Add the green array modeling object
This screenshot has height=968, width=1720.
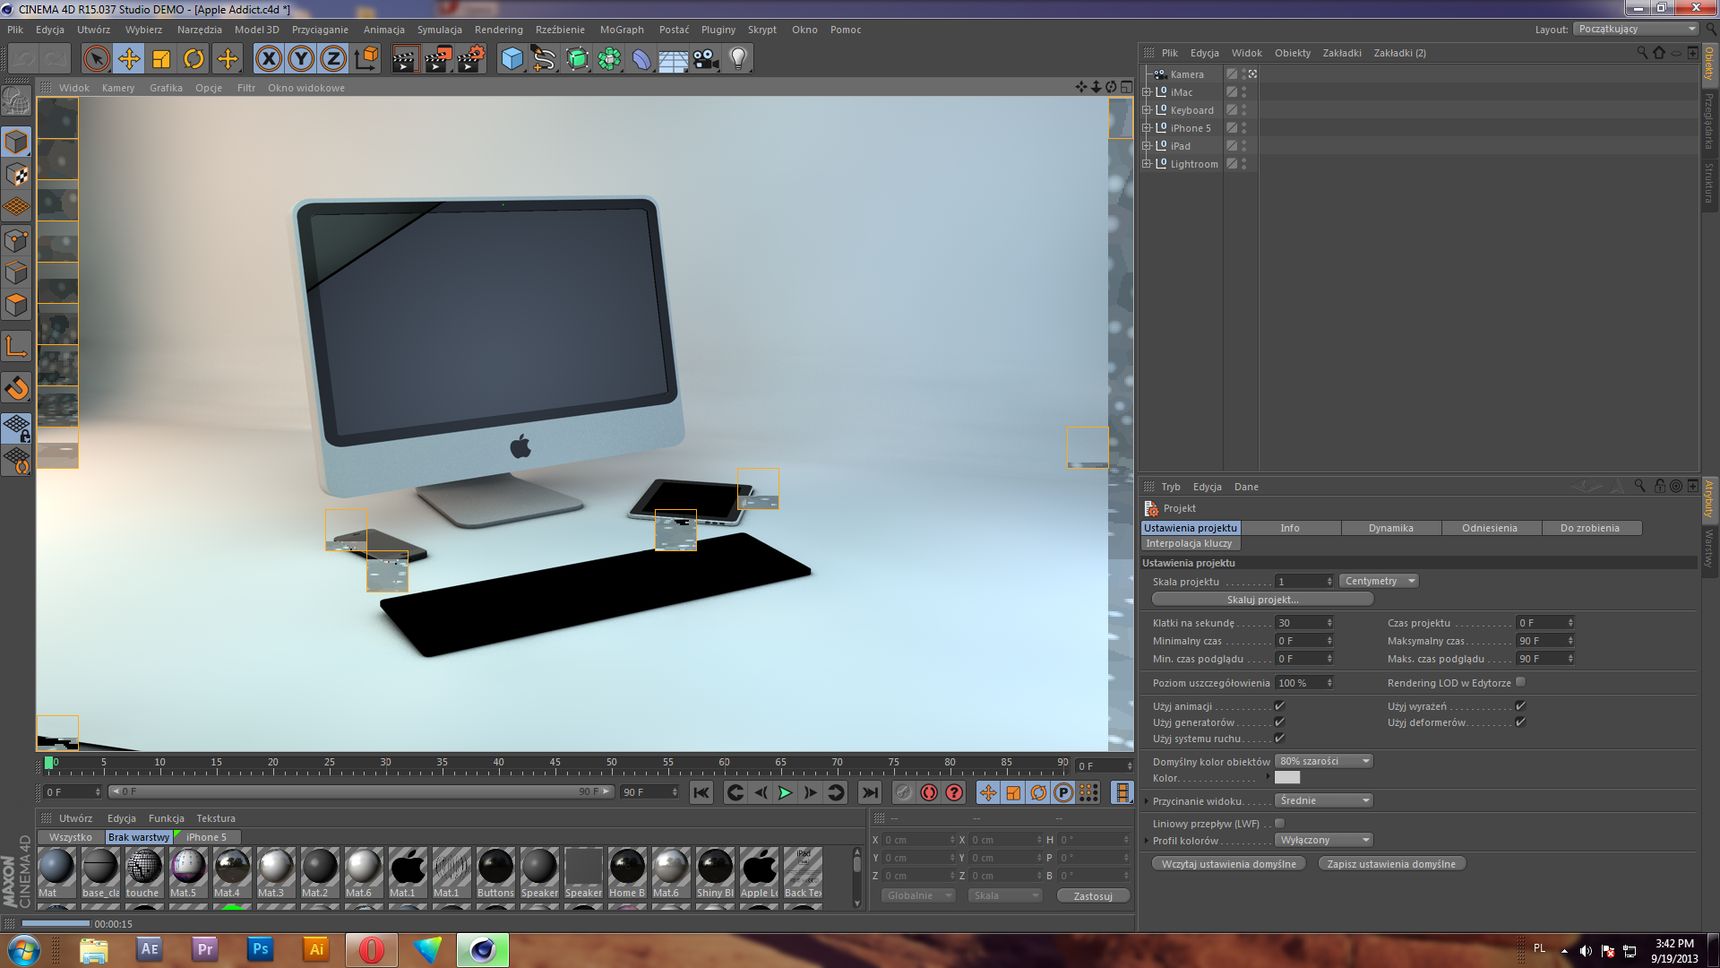pyautogui.click(x=609, y=59)
